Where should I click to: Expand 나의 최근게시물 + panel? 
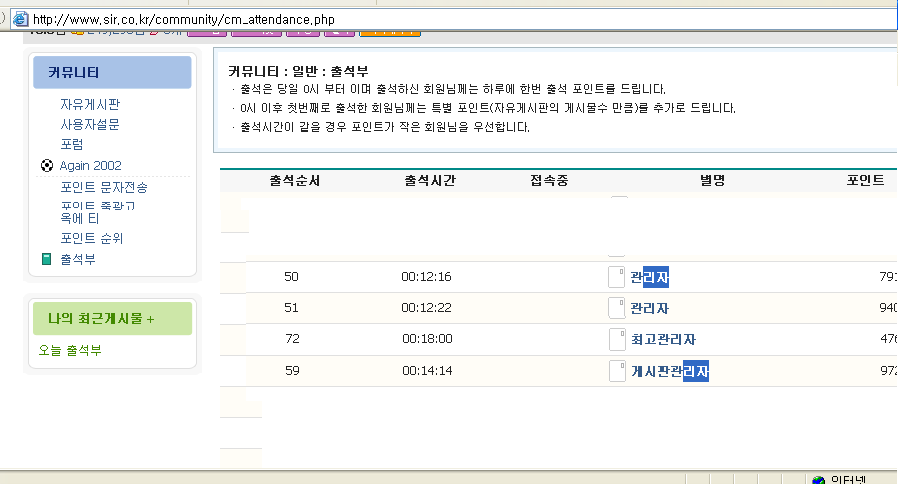tap(101, 319)
